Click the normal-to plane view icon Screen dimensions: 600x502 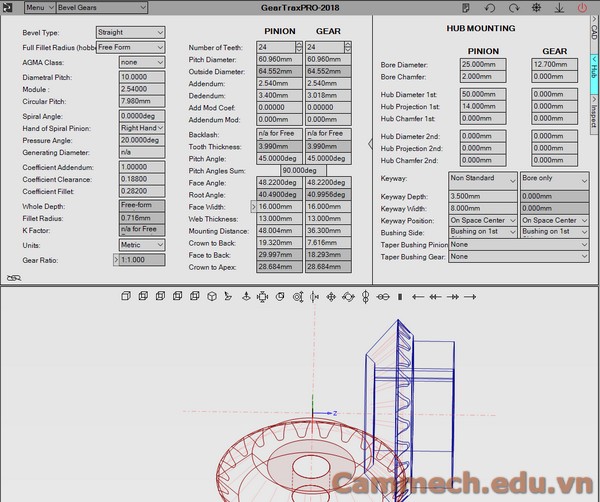tap(228, 297)
